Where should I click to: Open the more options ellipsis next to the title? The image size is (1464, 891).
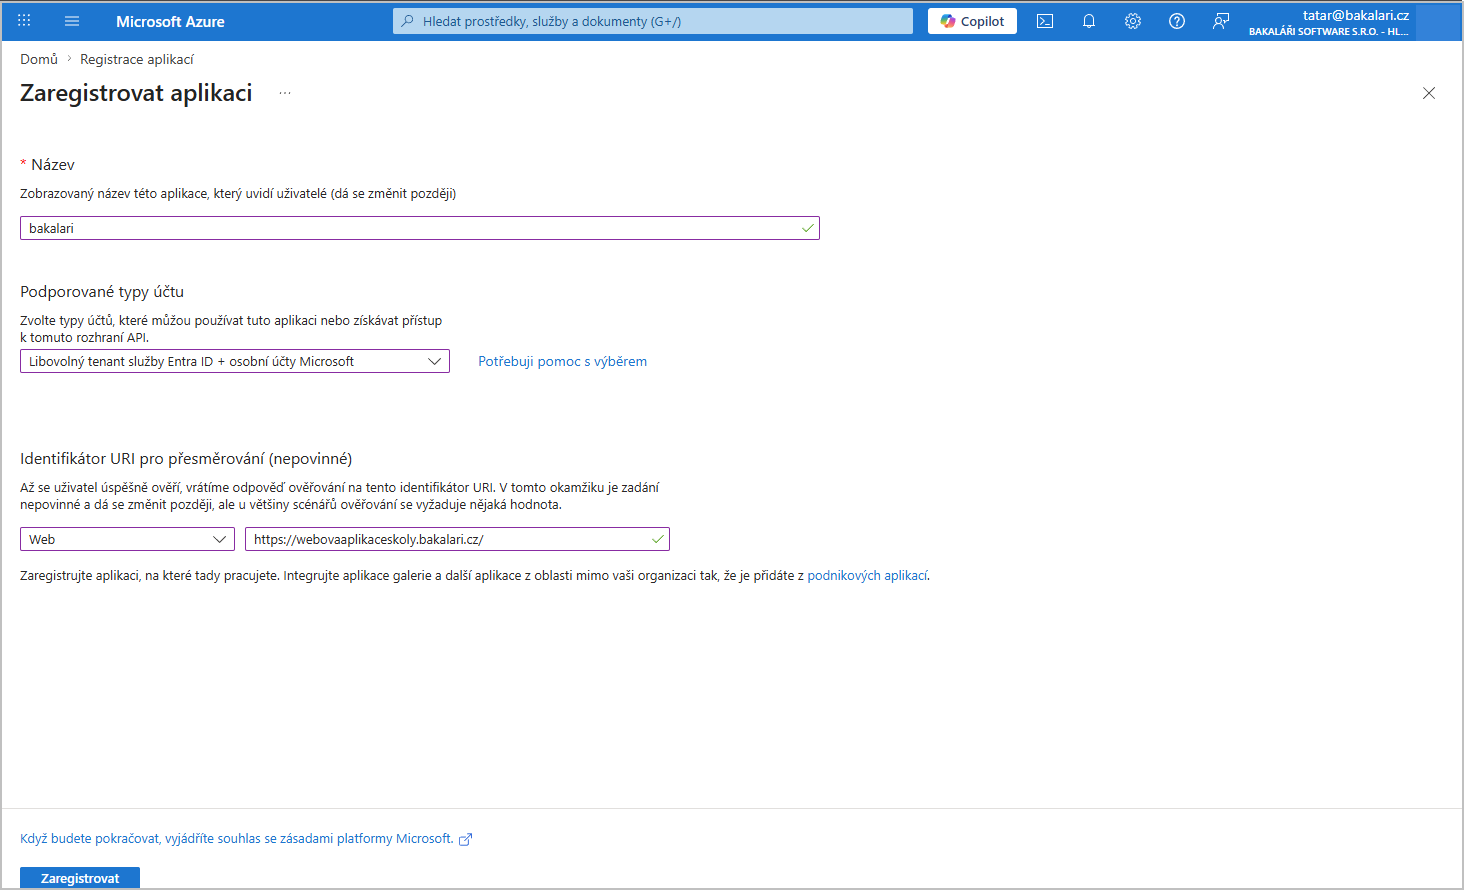(285, 93)
